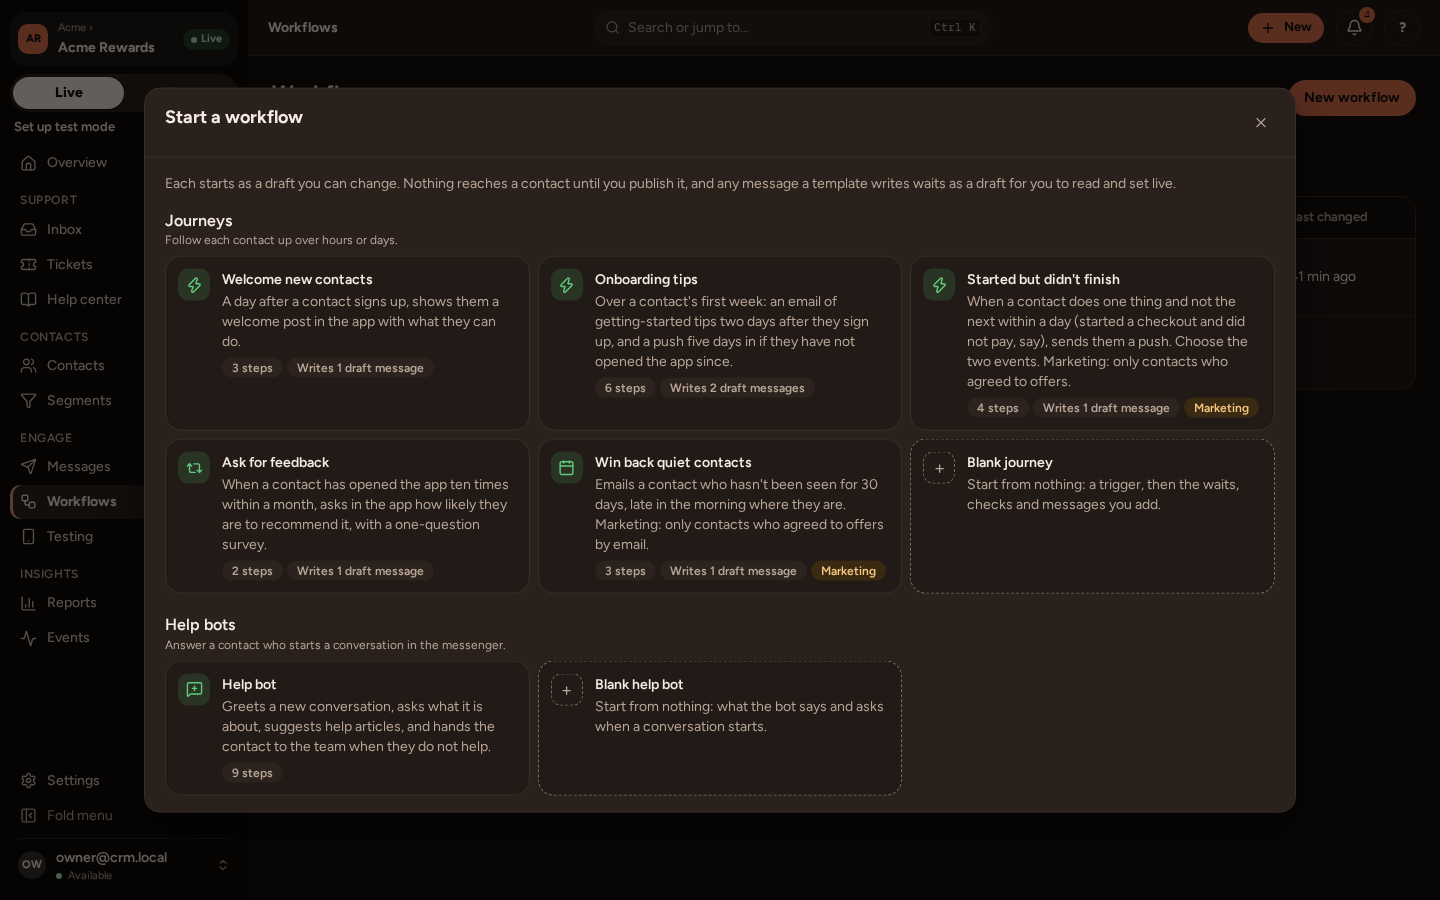This screenshot has height=900, width=1440.
Task: Click the Ask for feedback loop icon
Action: [194, 468]
